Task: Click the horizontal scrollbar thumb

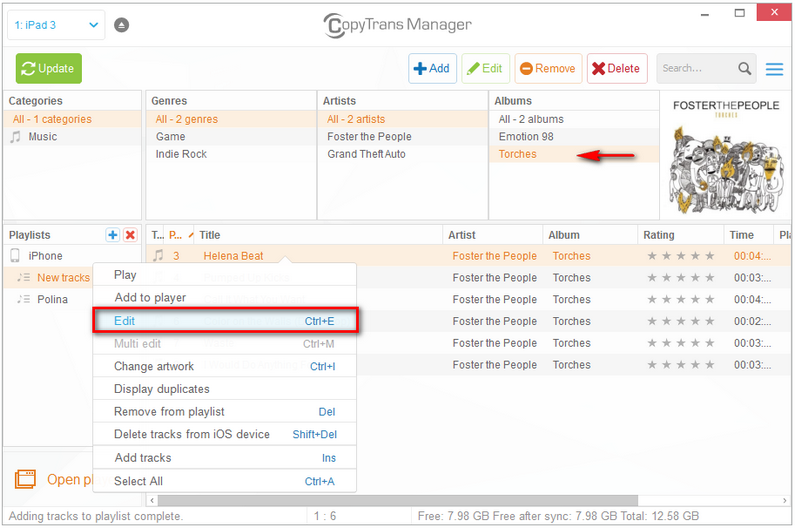Action: pos(398,501)
